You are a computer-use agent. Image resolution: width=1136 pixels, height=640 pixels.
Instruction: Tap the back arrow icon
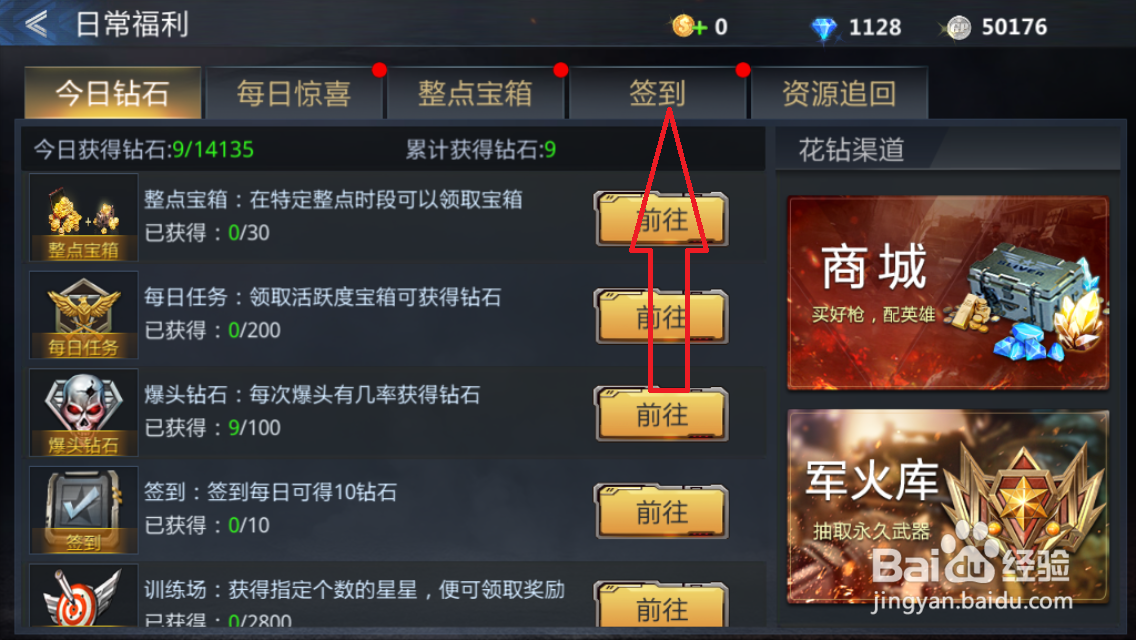coord(36,24)
